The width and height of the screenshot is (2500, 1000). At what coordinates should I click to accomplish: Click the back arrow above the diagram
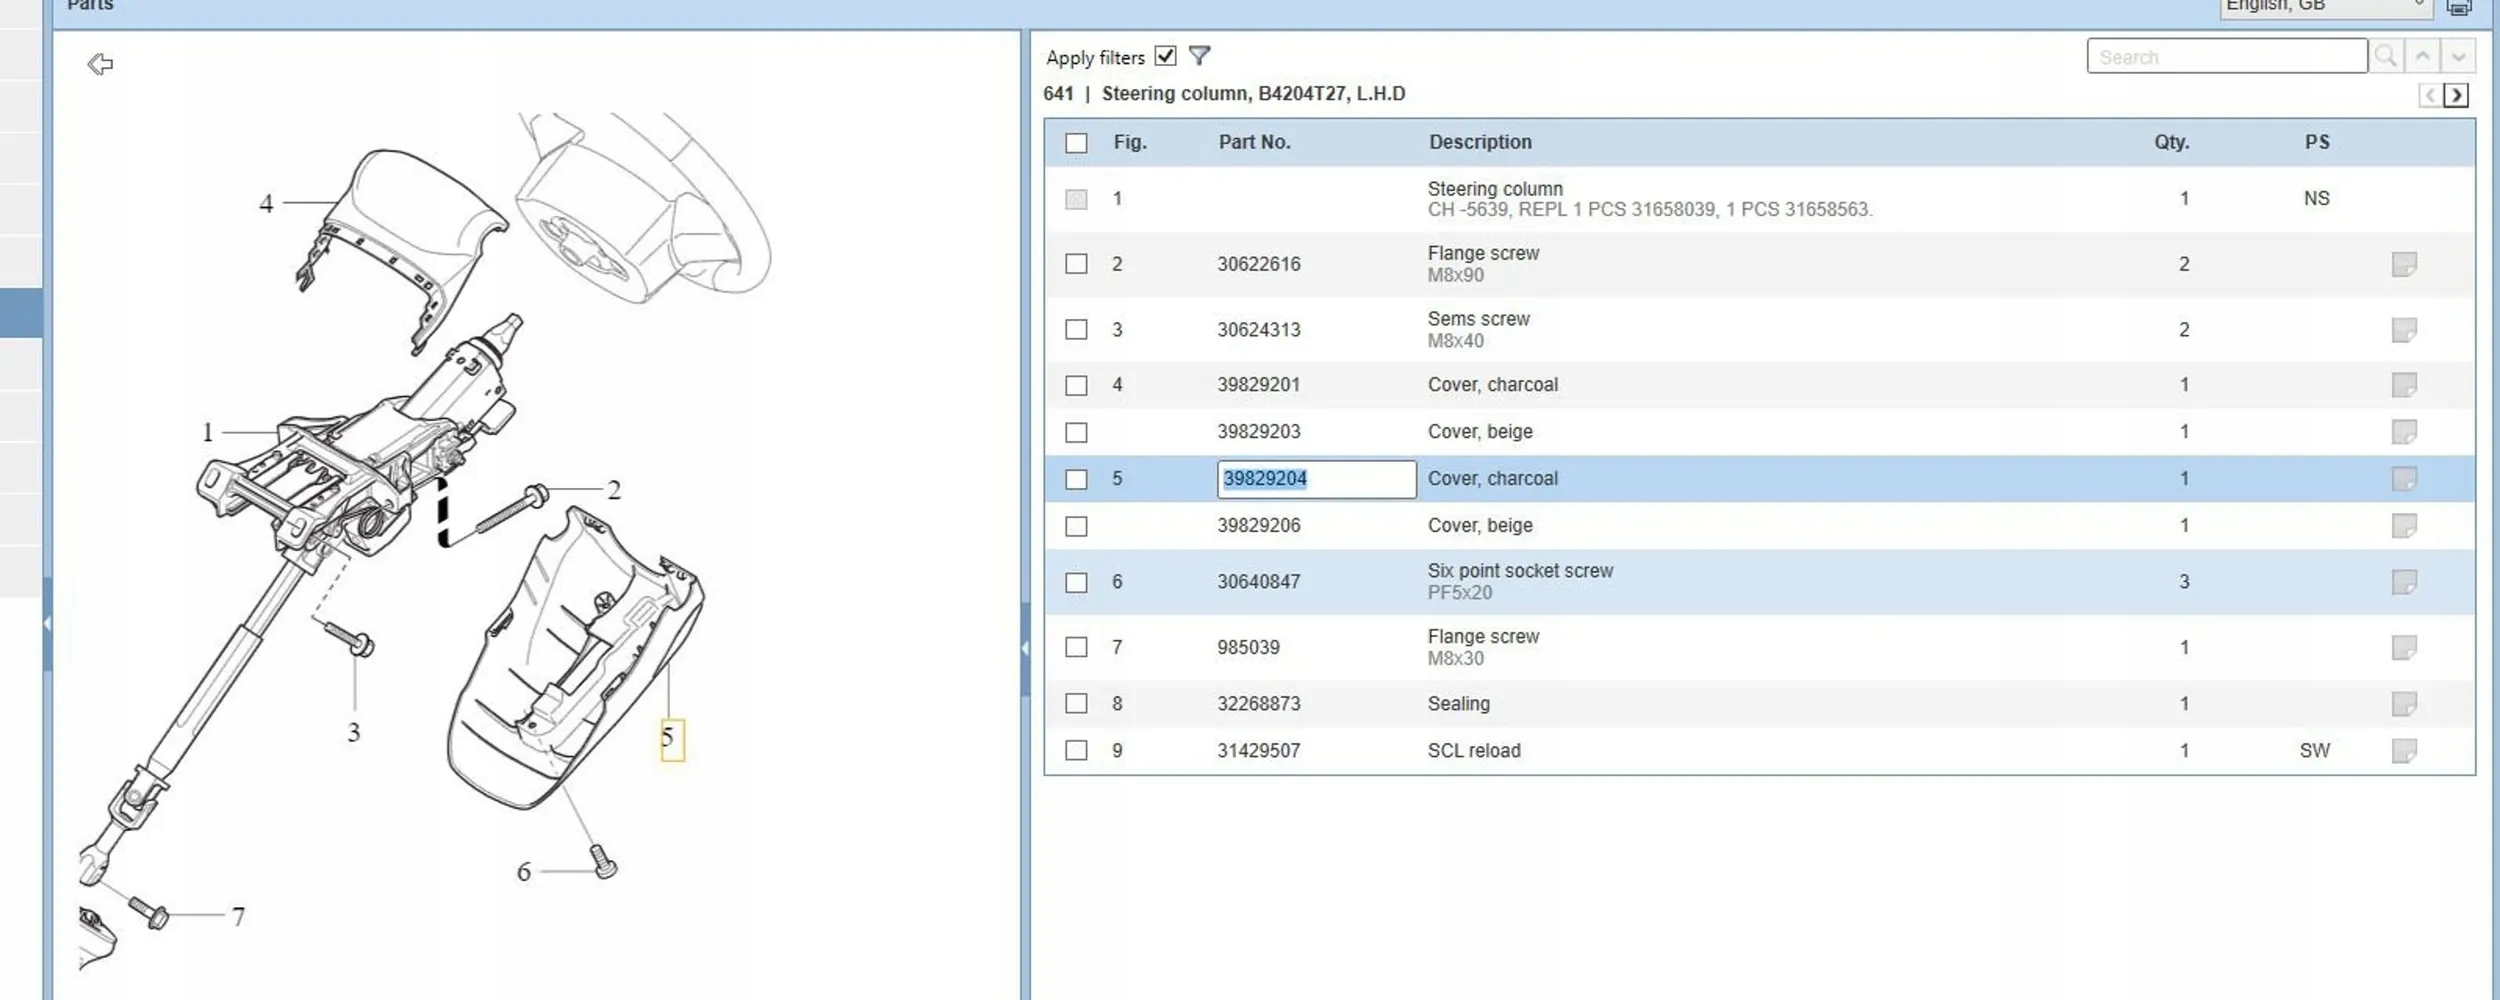100,65
